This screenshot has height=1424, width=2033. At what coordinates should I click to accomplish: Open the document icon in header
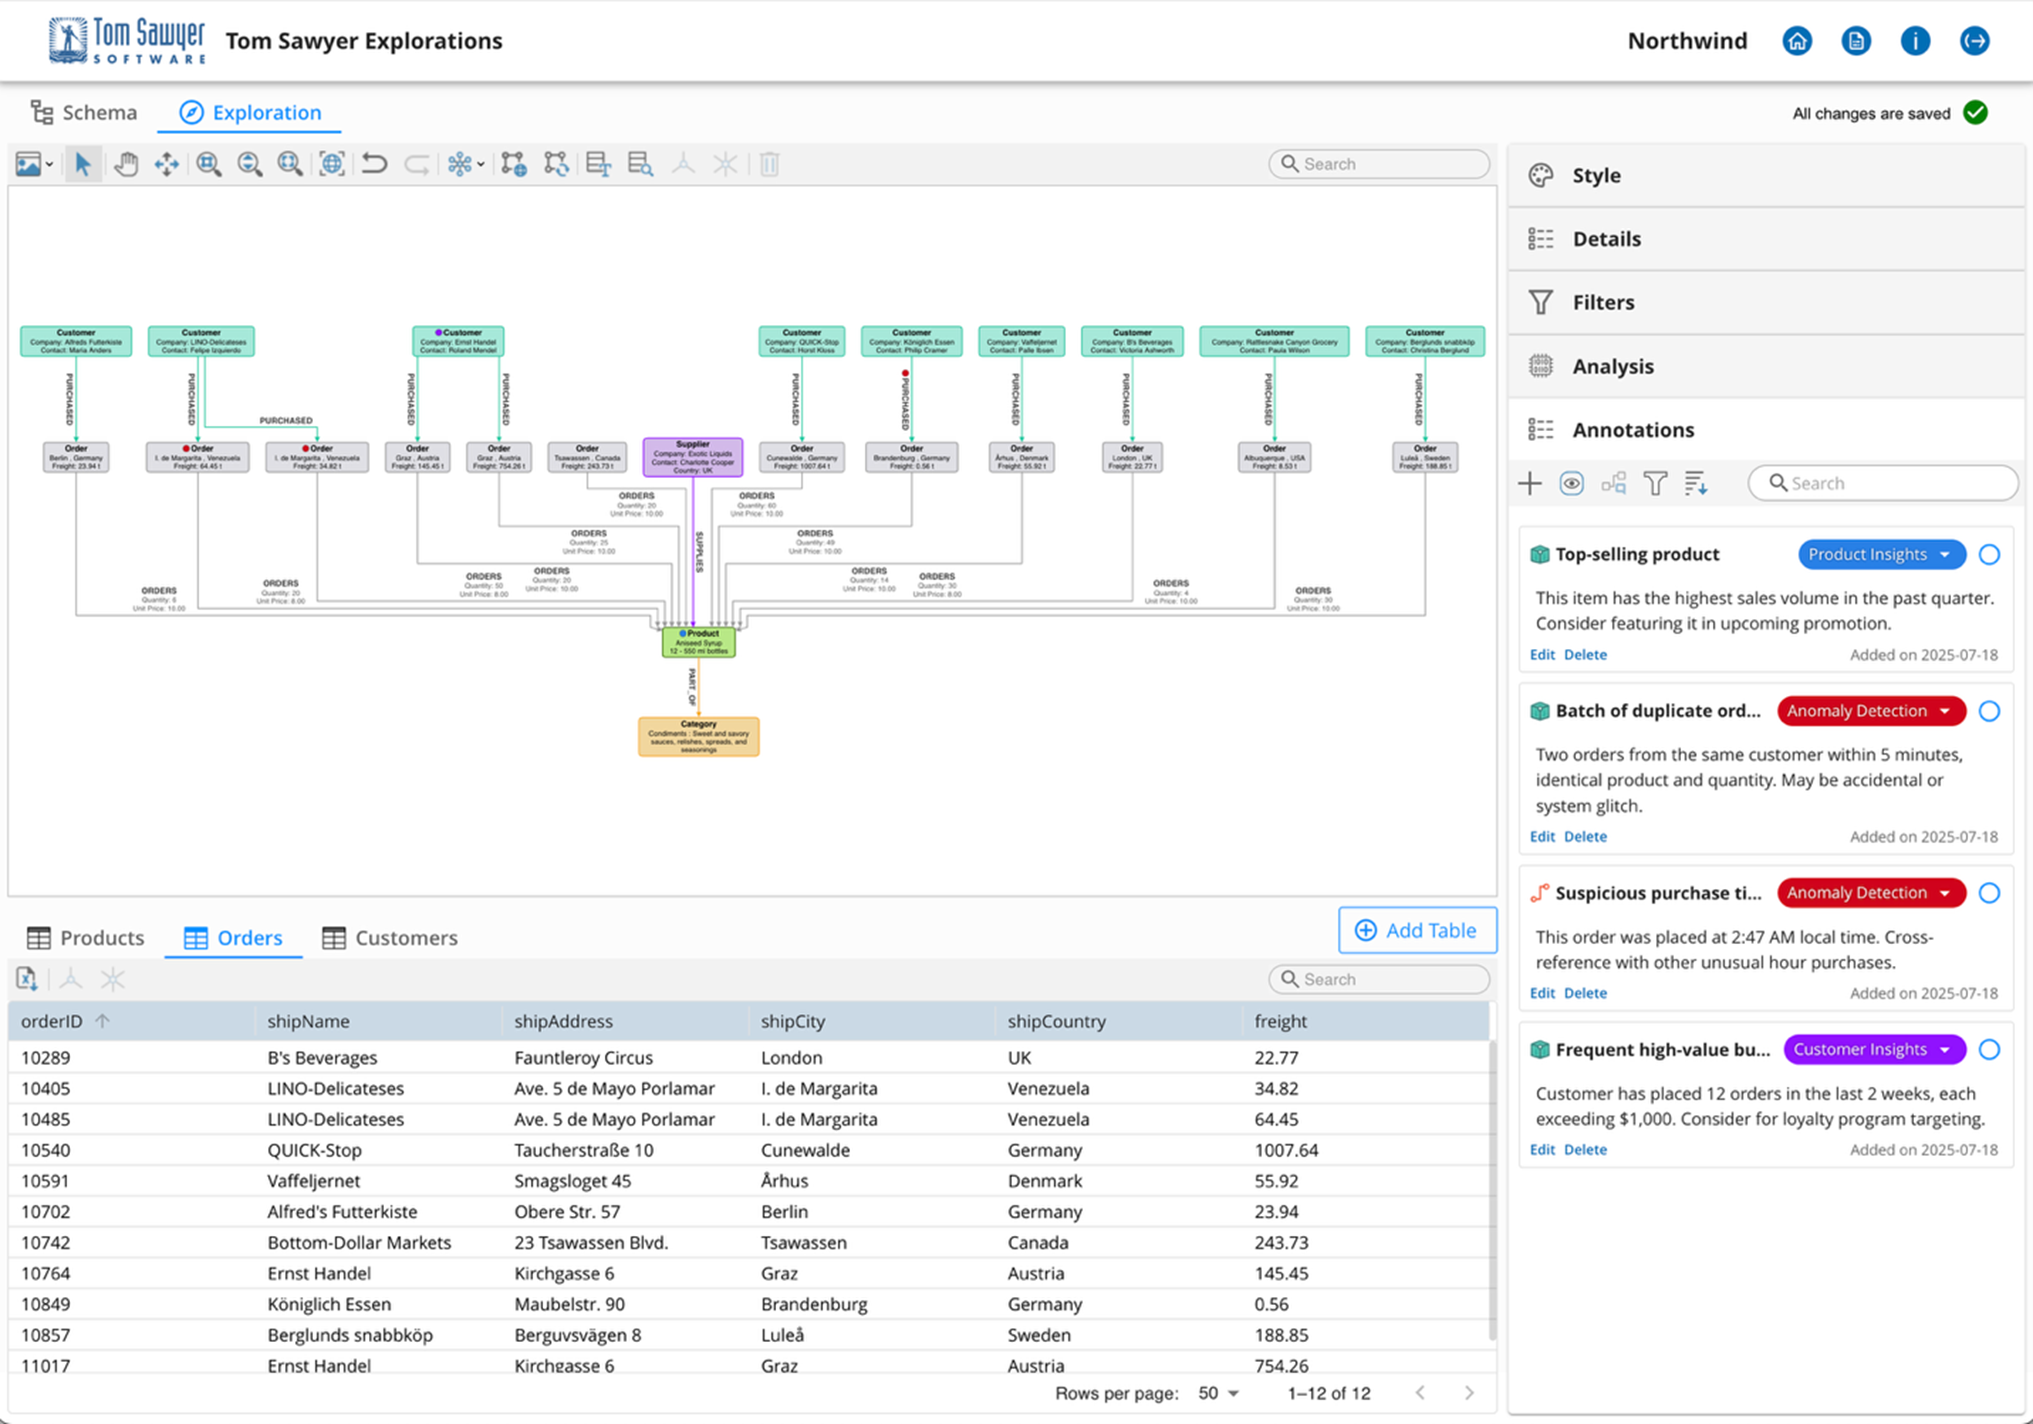pos(1856,41)
